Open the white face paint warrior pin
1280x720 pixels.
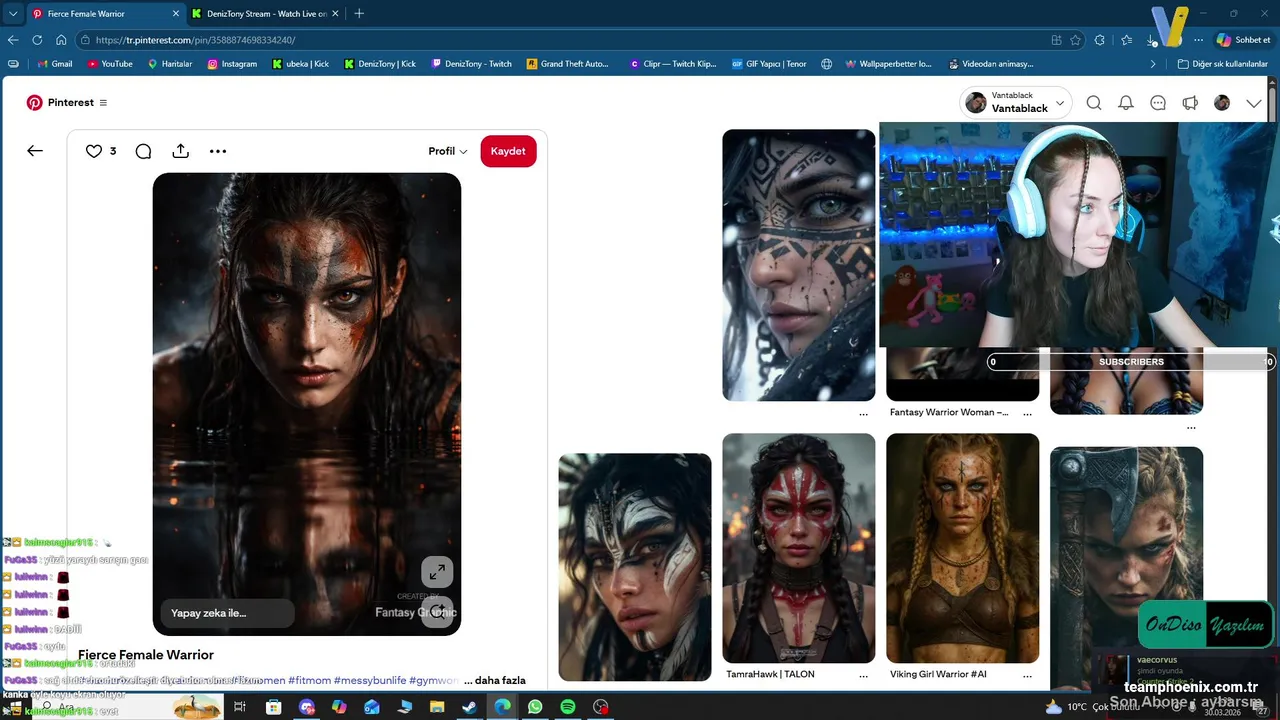pos(635,567)
